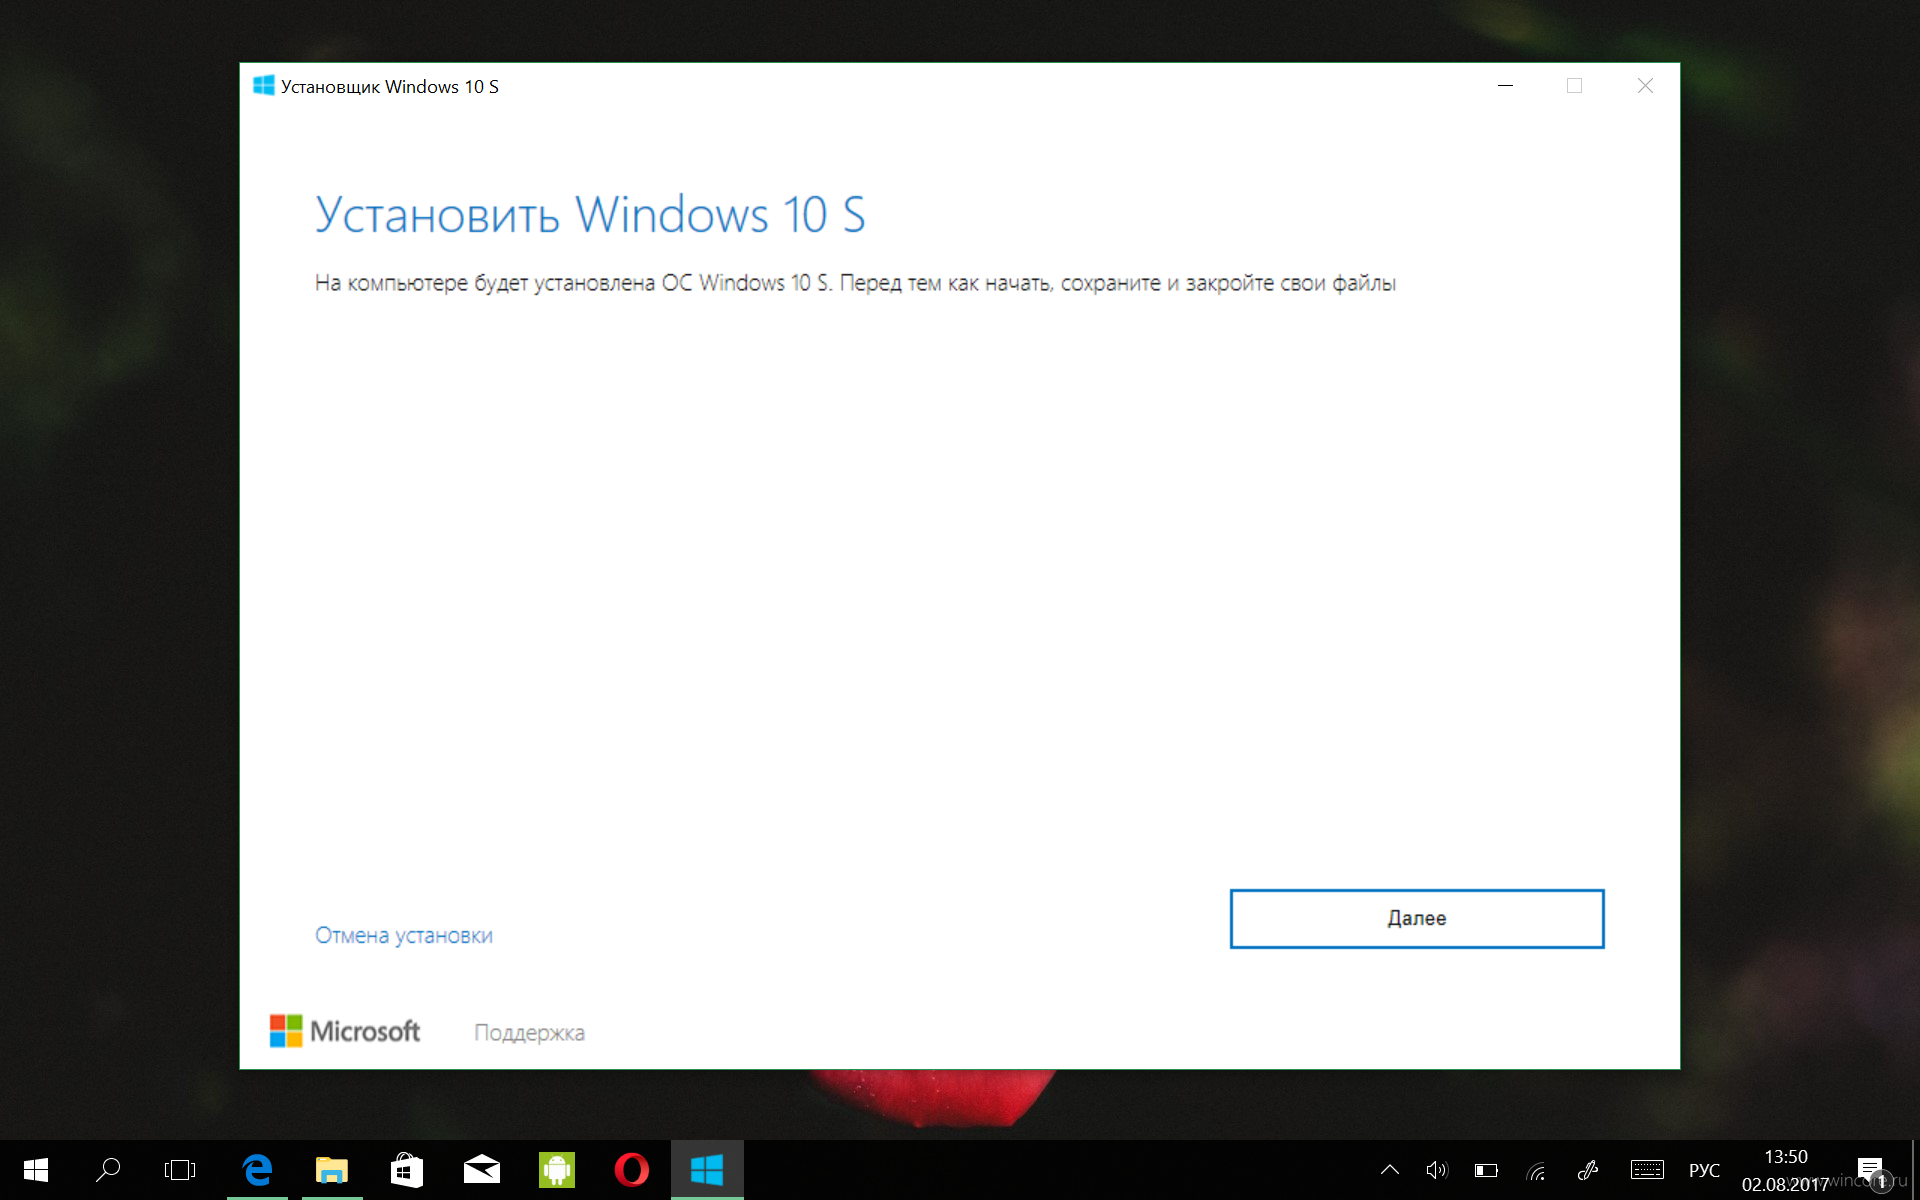
Task: Click the Отмена установки link
Action: pyautogui.click(x=404, y=935)
